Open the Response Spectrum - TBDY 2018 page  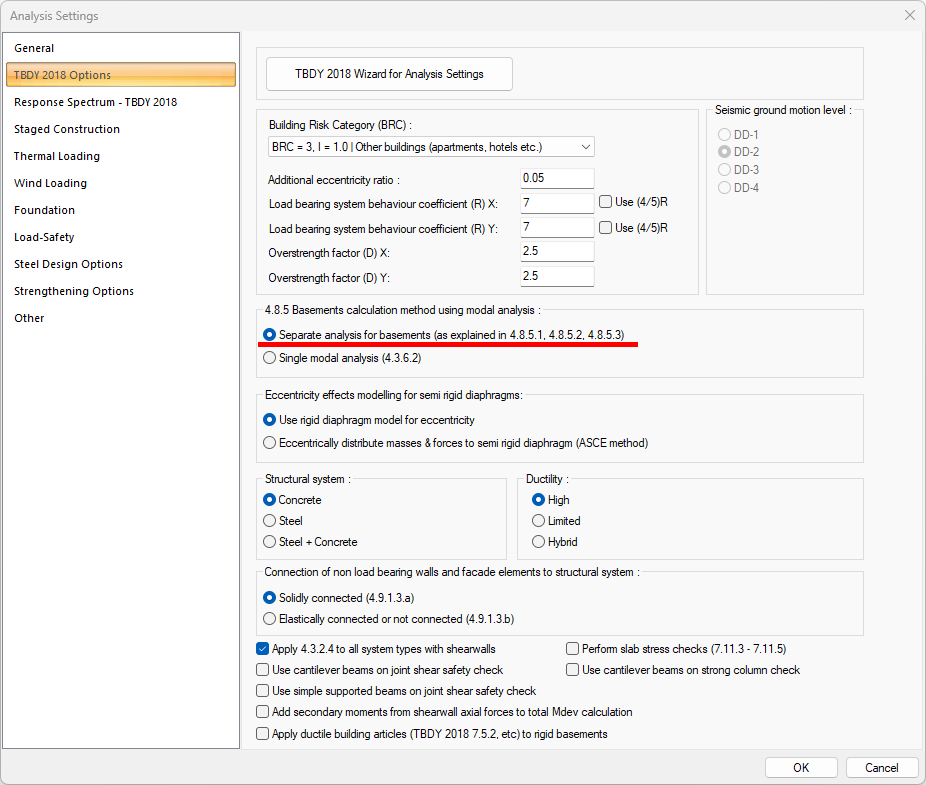click(x=95, y=102)
